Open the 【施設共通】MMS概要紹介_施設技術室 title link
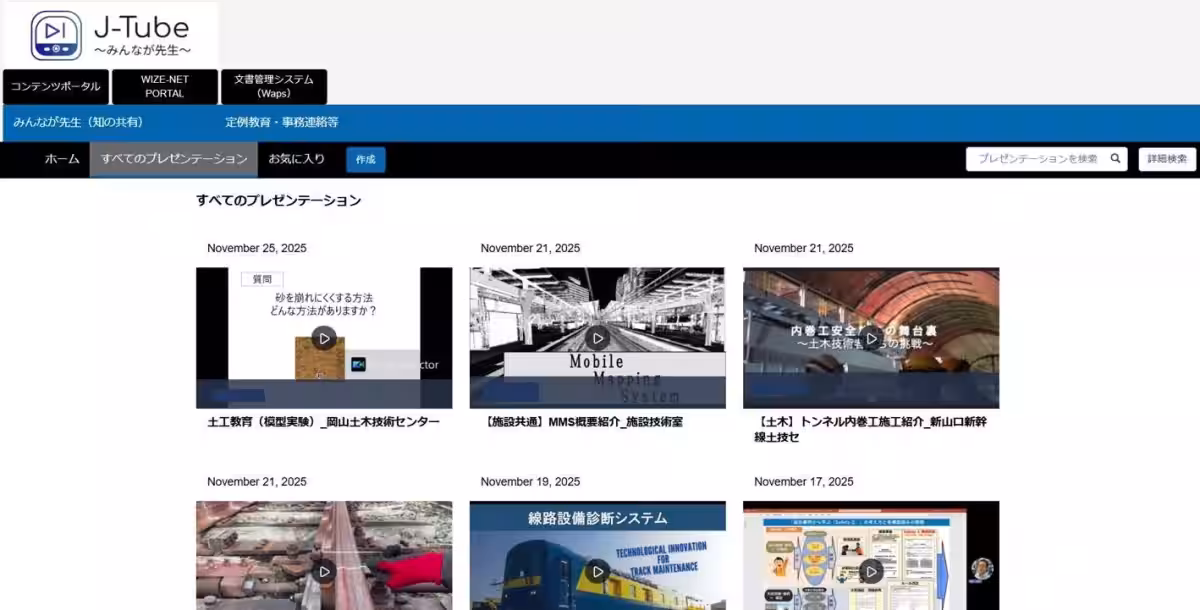This screenshot has width=1200, height=610. [583, 422]
